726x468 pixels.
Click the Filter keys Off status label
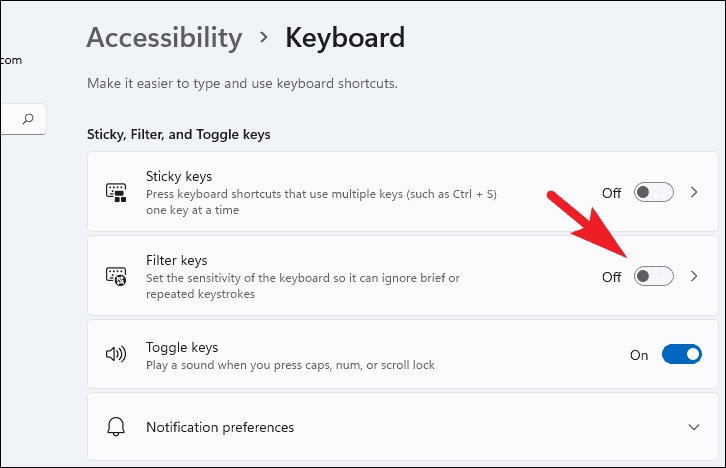pos(611,277)
